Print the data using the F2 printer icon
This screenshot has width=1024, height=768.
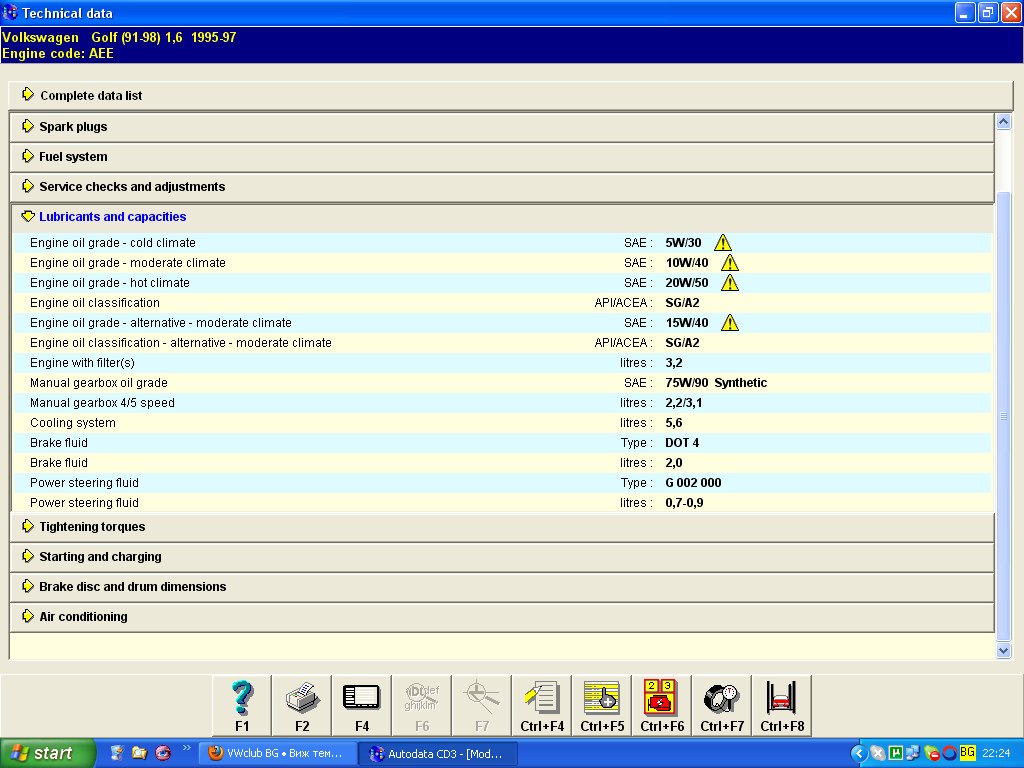(302, 705)
